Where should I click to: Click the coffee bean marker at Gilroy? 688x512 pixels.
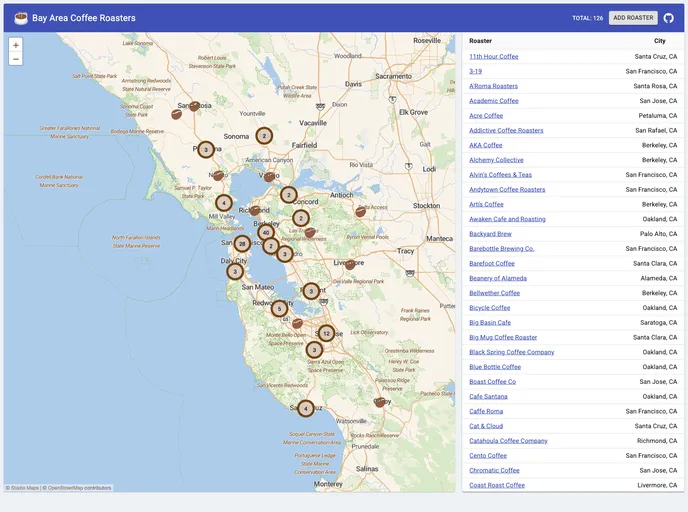380,402
